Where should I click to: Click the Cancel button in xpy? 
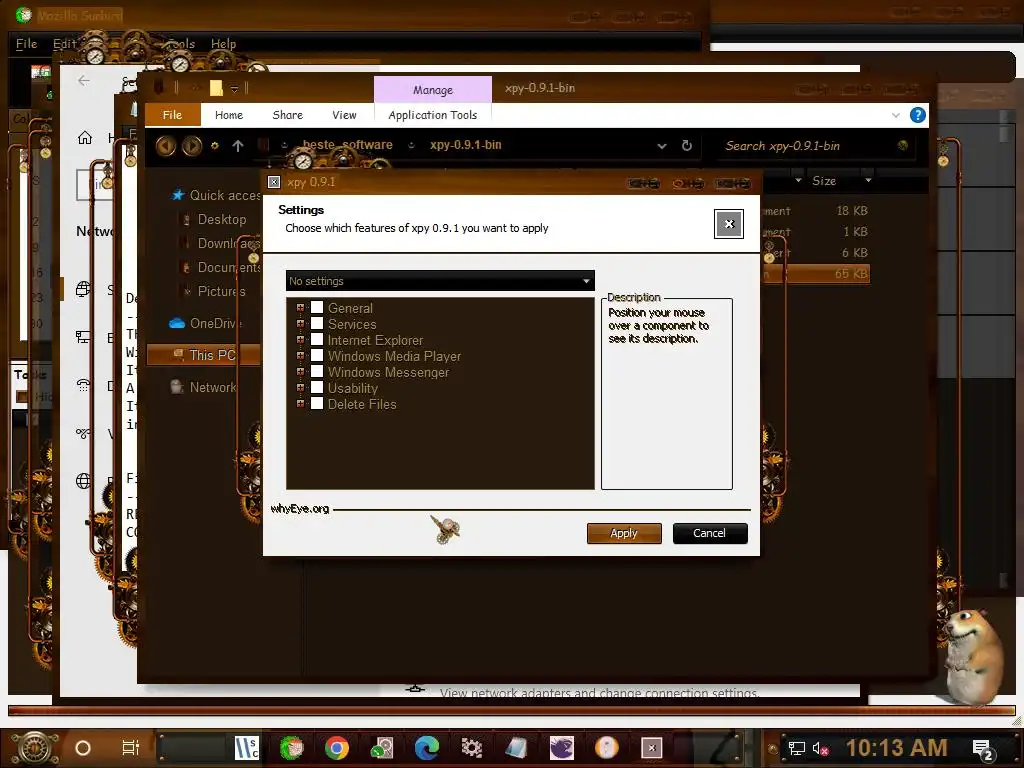pyautogui.click(x=710, y=533)
